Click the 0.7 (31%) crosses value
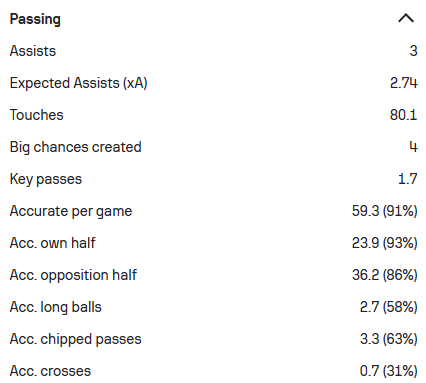Viewport: 426px width, 383px height. (x=389, y=371)
